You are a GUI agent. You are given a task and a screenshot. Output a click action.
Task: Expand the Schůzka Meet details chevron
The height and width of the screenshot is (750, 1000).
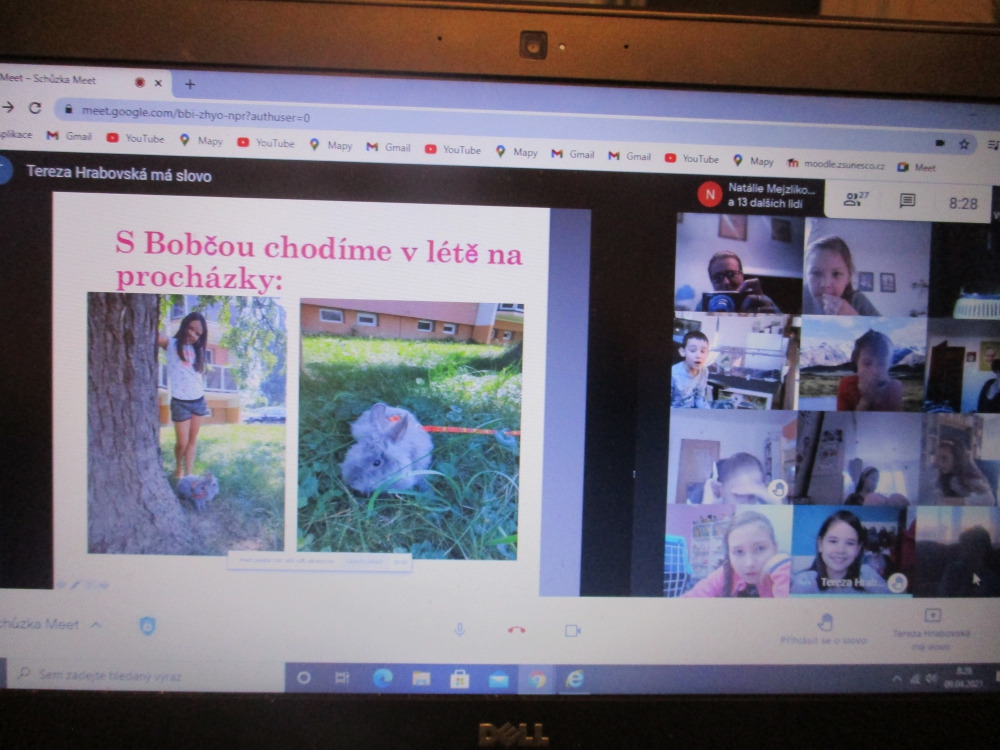tap(96, 624)
